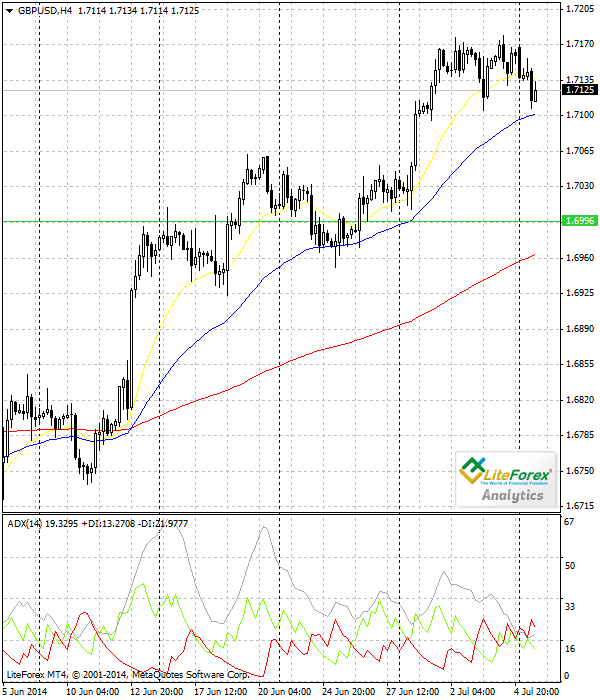600x700 pixels.
Task: Select the 24 Jun 20:00 date label
Action: pyautogui.click(x=348, y=691)
